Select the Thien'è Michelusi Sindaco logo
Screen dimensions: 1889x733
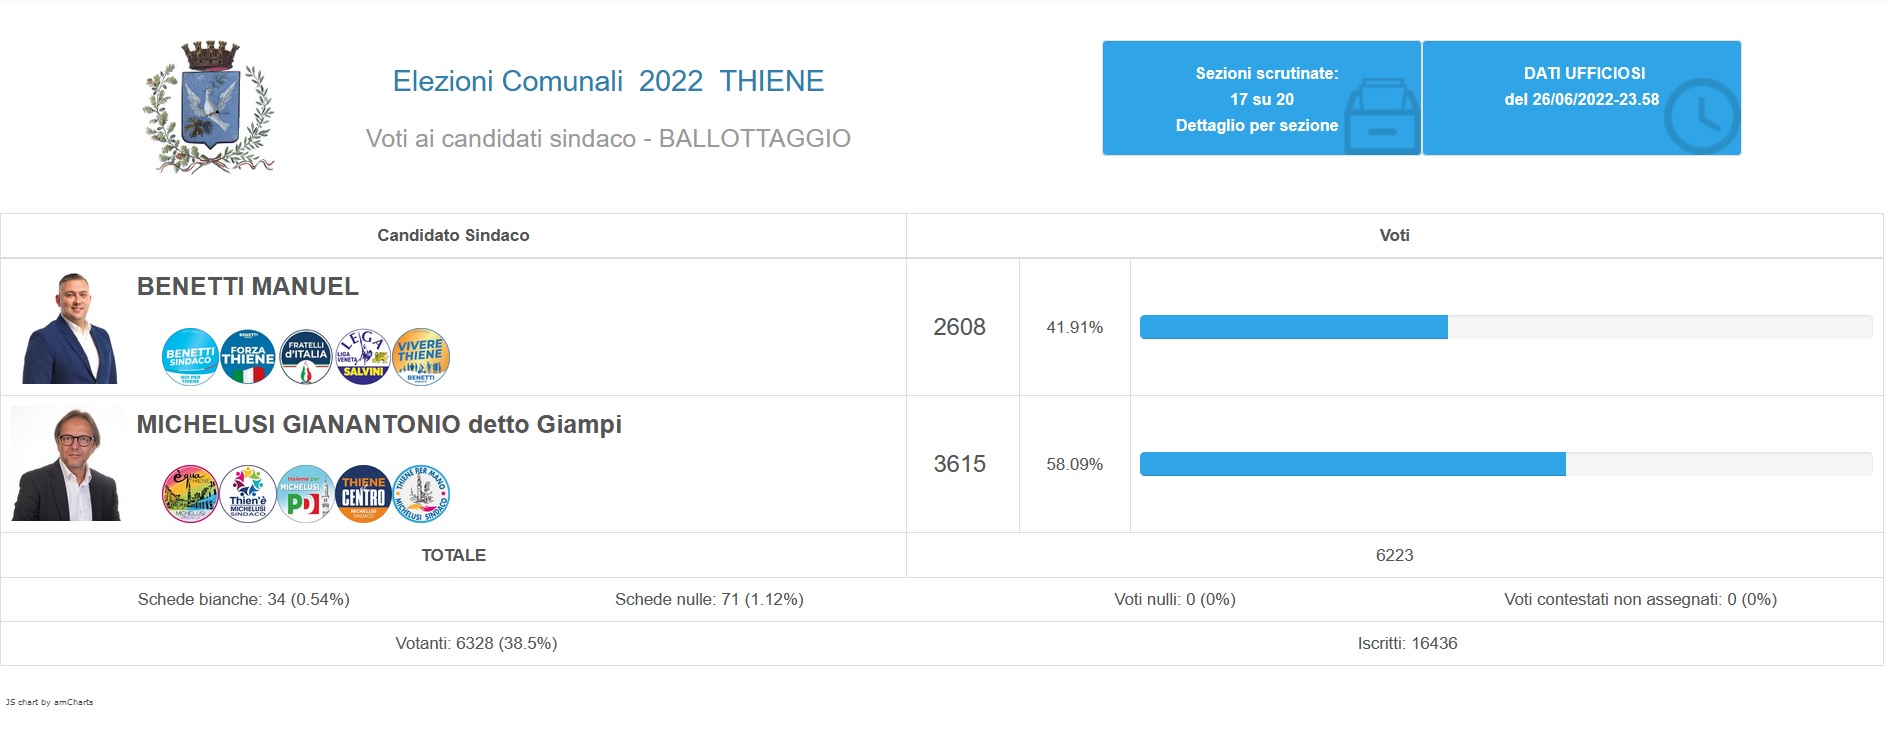(x=248, y=494)
